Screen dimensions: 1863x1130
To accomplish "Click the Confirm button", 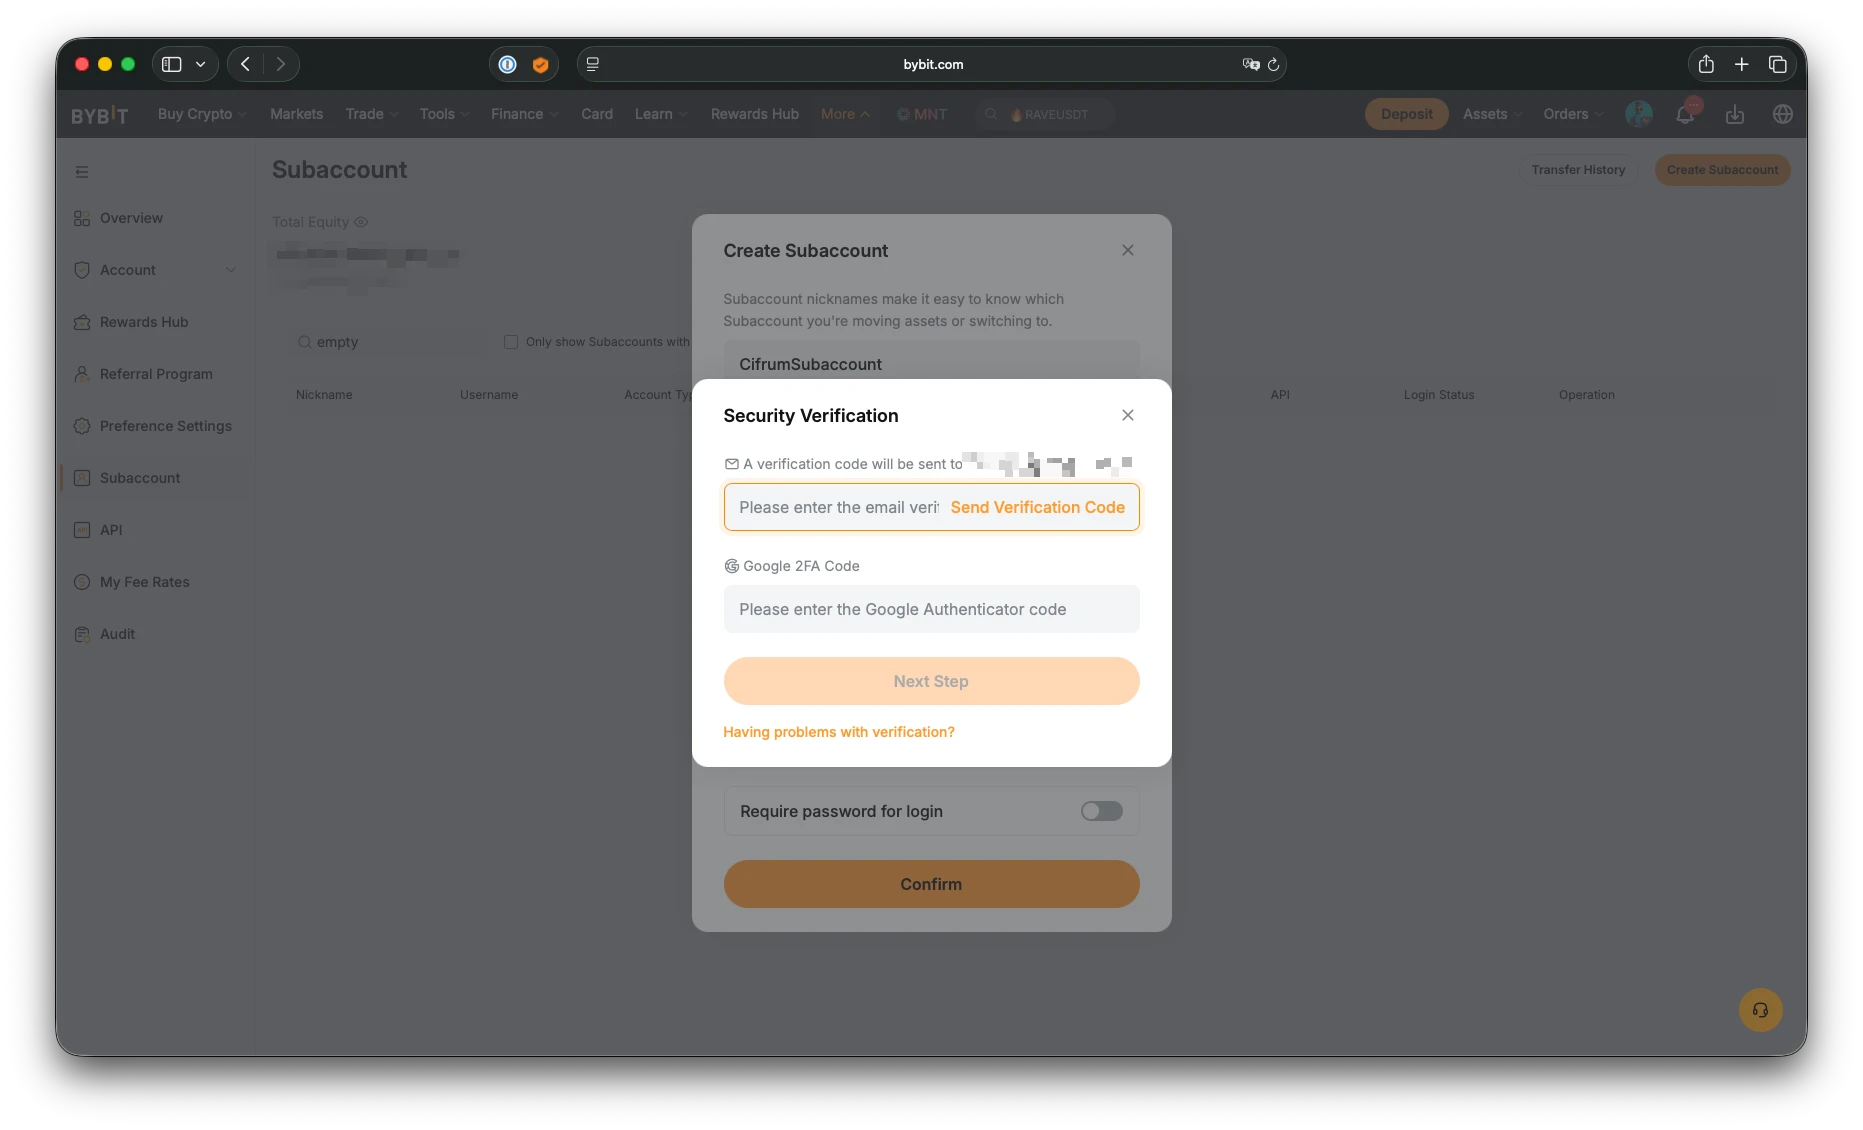I will coord(931,884).
